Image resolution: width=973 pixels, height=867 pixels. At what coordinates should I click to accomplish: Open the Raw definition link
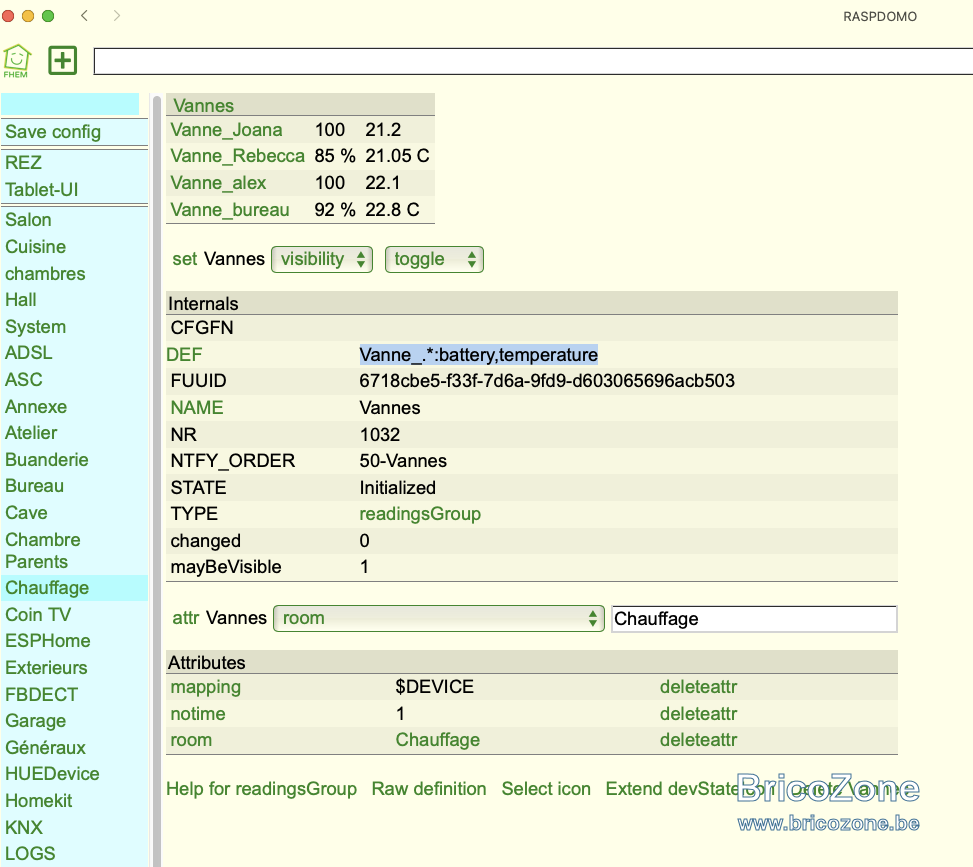point(429,789)
